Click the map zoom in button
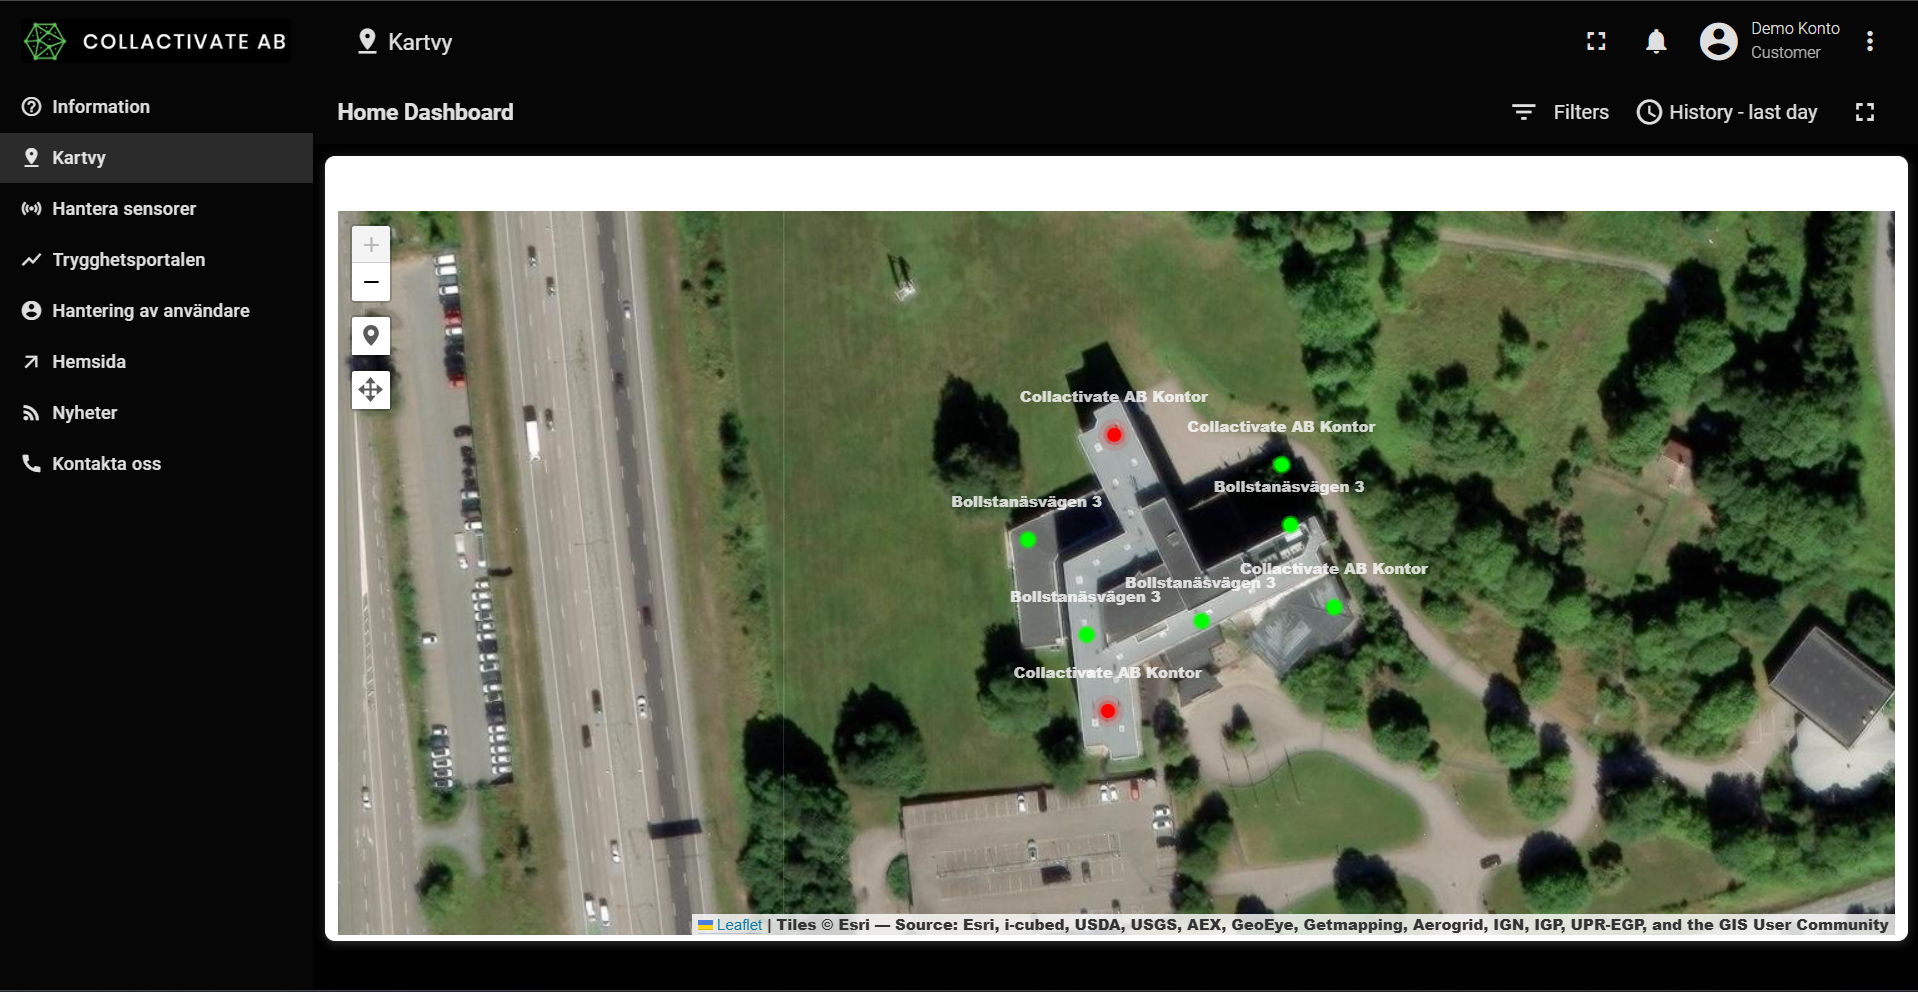The image size is (1918, 992). click(371, 244)
